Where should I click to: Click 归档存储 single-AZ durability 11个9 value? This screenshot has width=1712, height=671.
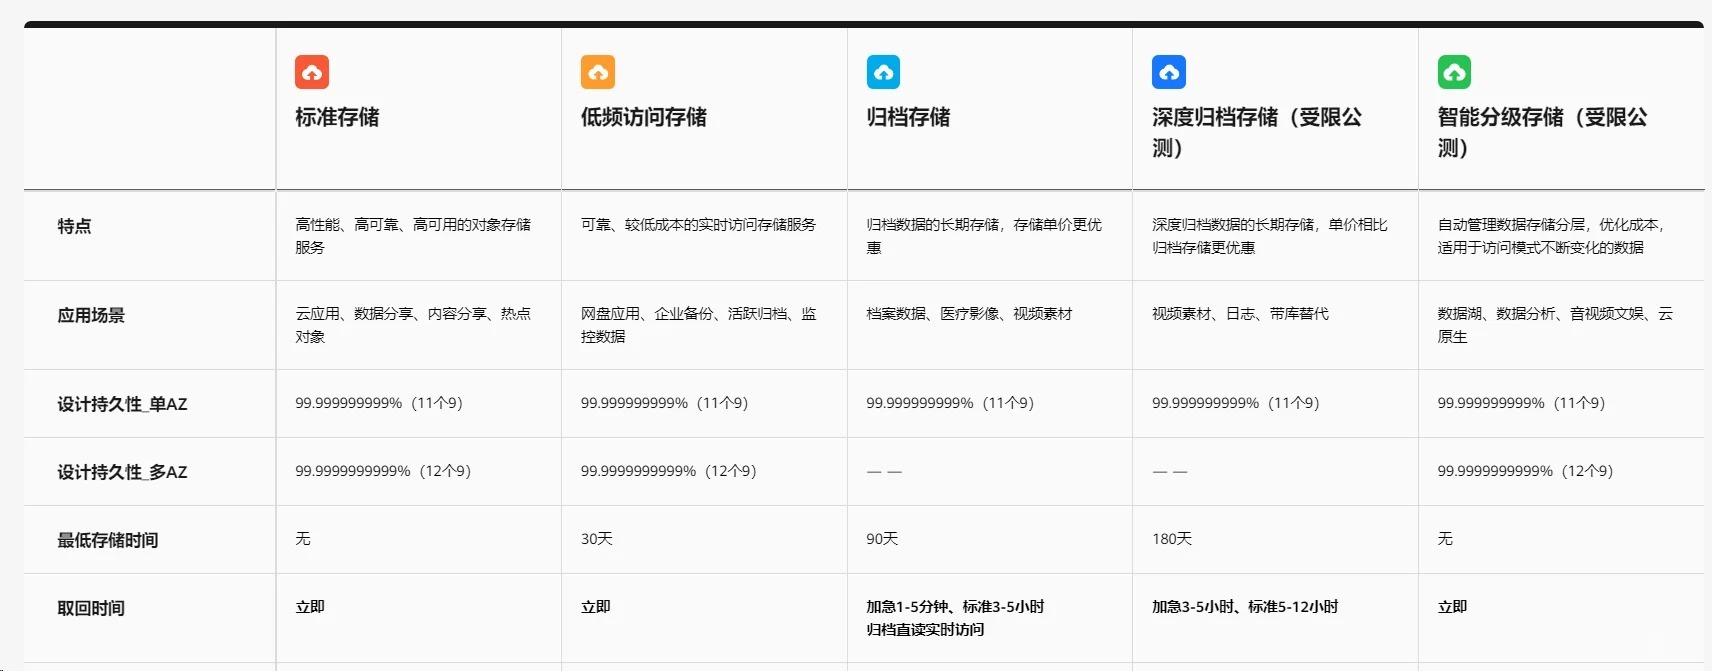pos(950,403)
